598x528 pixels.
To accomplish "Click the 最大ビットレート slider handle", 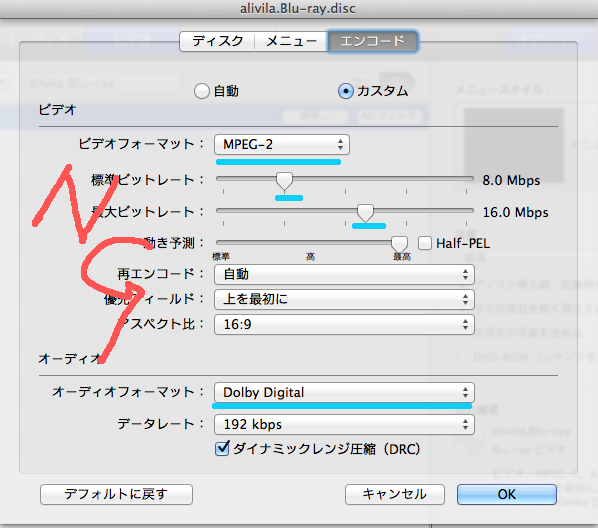I will (x=365, y=213).
